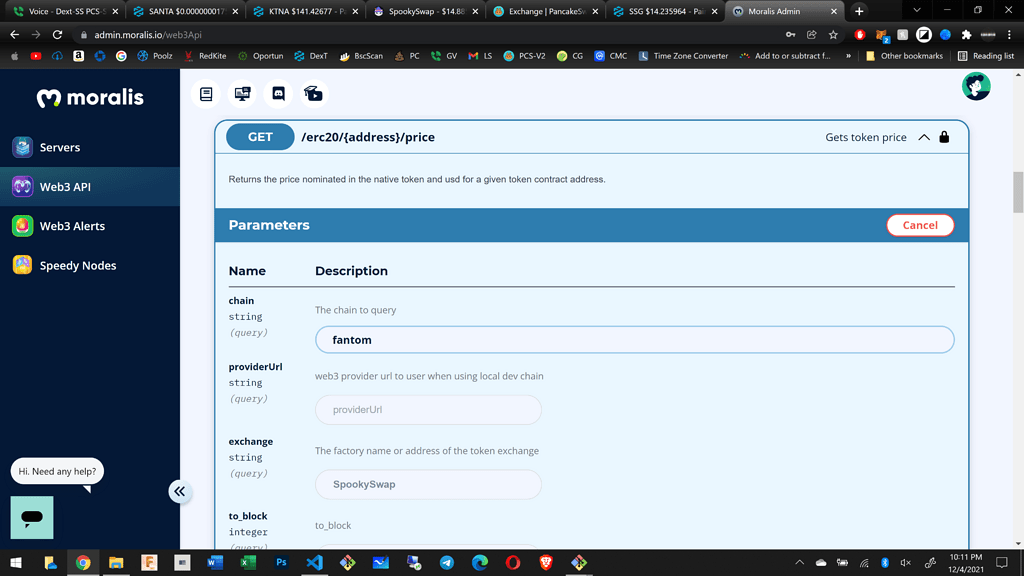The image size is (1024, 576).
Task: Open the Reading list
Action: pyautogui.click(x=985, y=56)
